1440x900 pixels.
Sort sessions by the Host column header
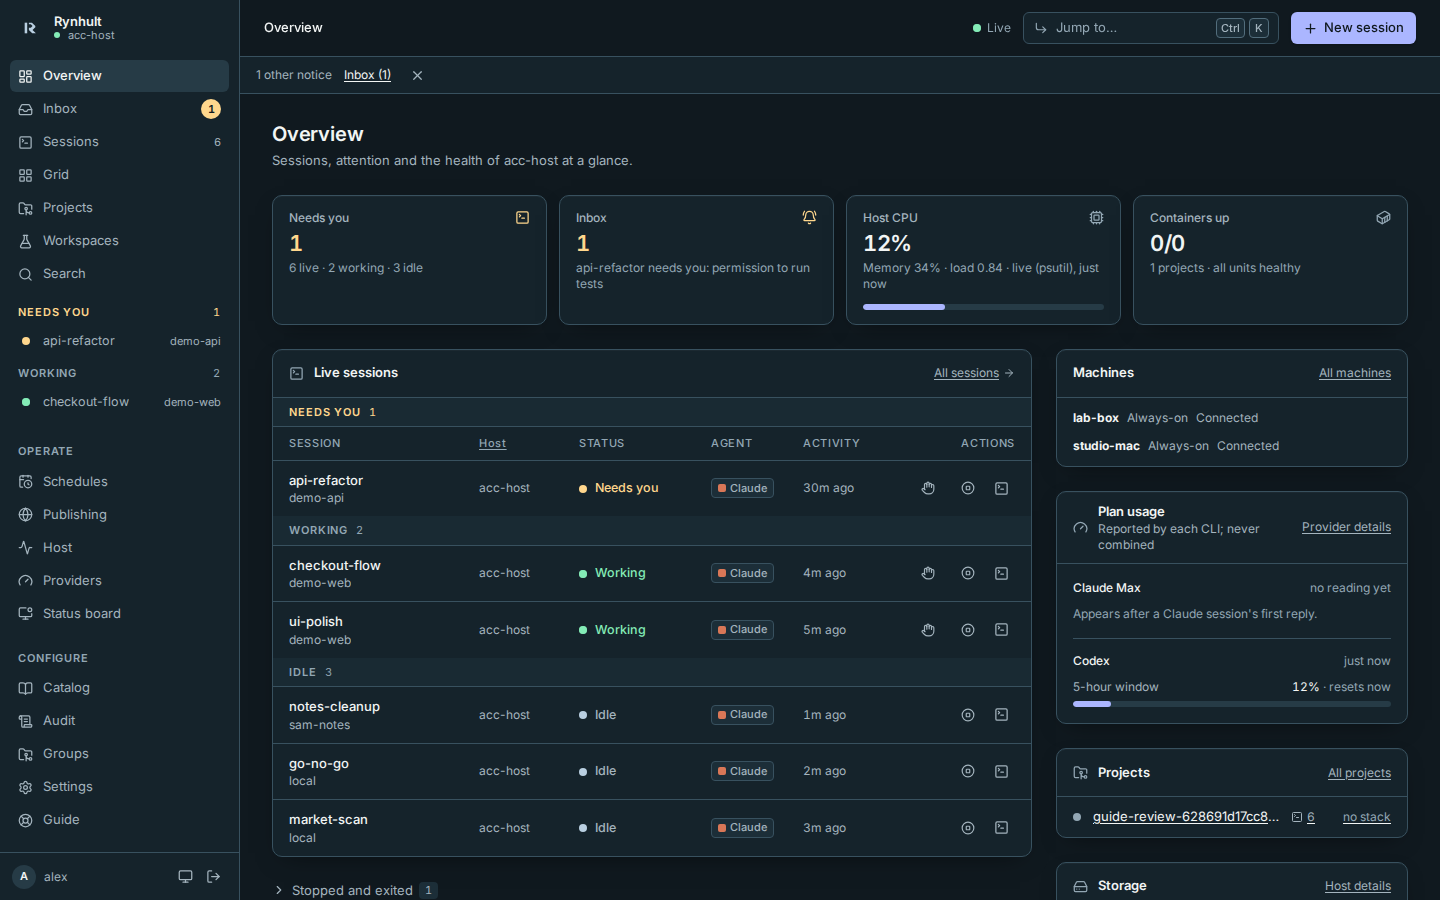492,443
